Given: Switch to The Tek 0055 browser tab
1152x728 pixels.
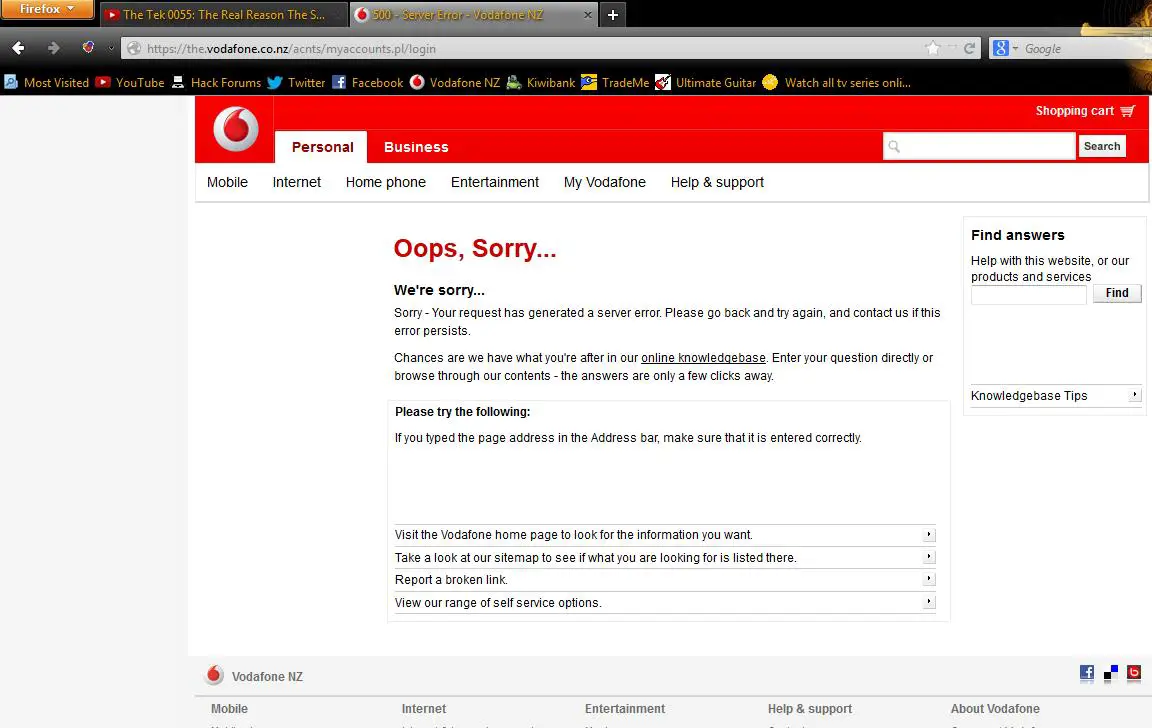Looking at the screenshot, I should (x=223, y=15).
